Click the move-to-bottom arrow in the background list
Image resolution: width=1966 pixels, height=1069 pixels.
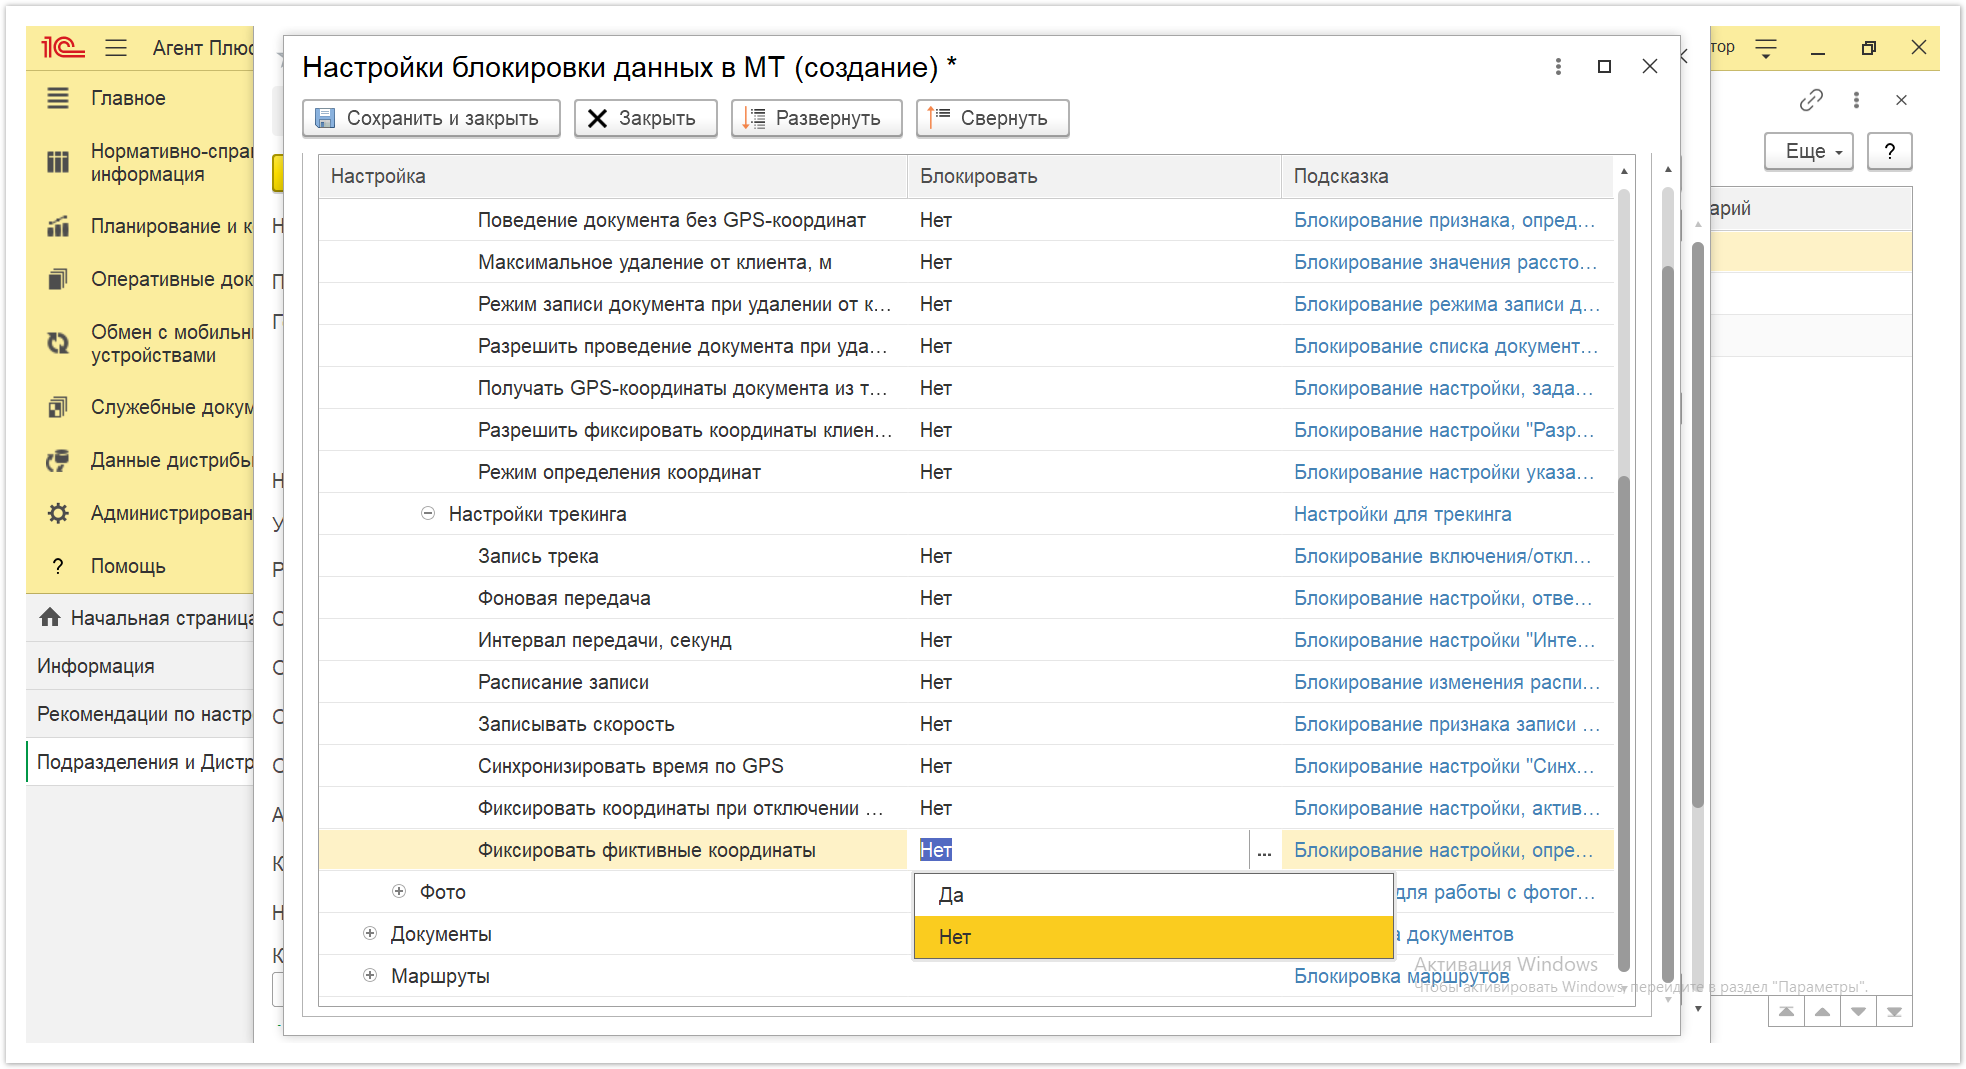[1894, 1012]
